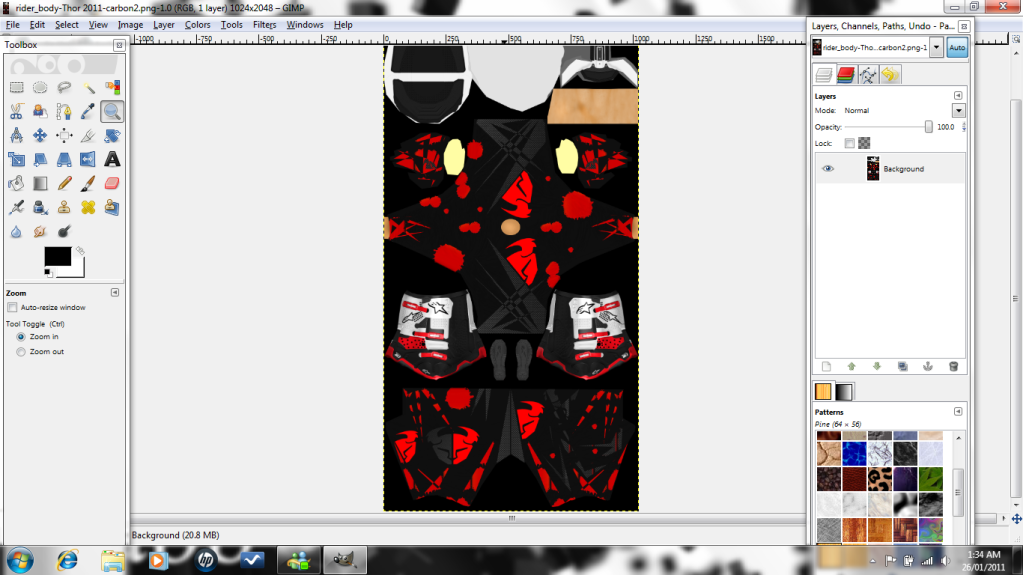Screen dimensions: 1023x575
Task: Select the Airbrush tool
Action: tap(16, 208)
